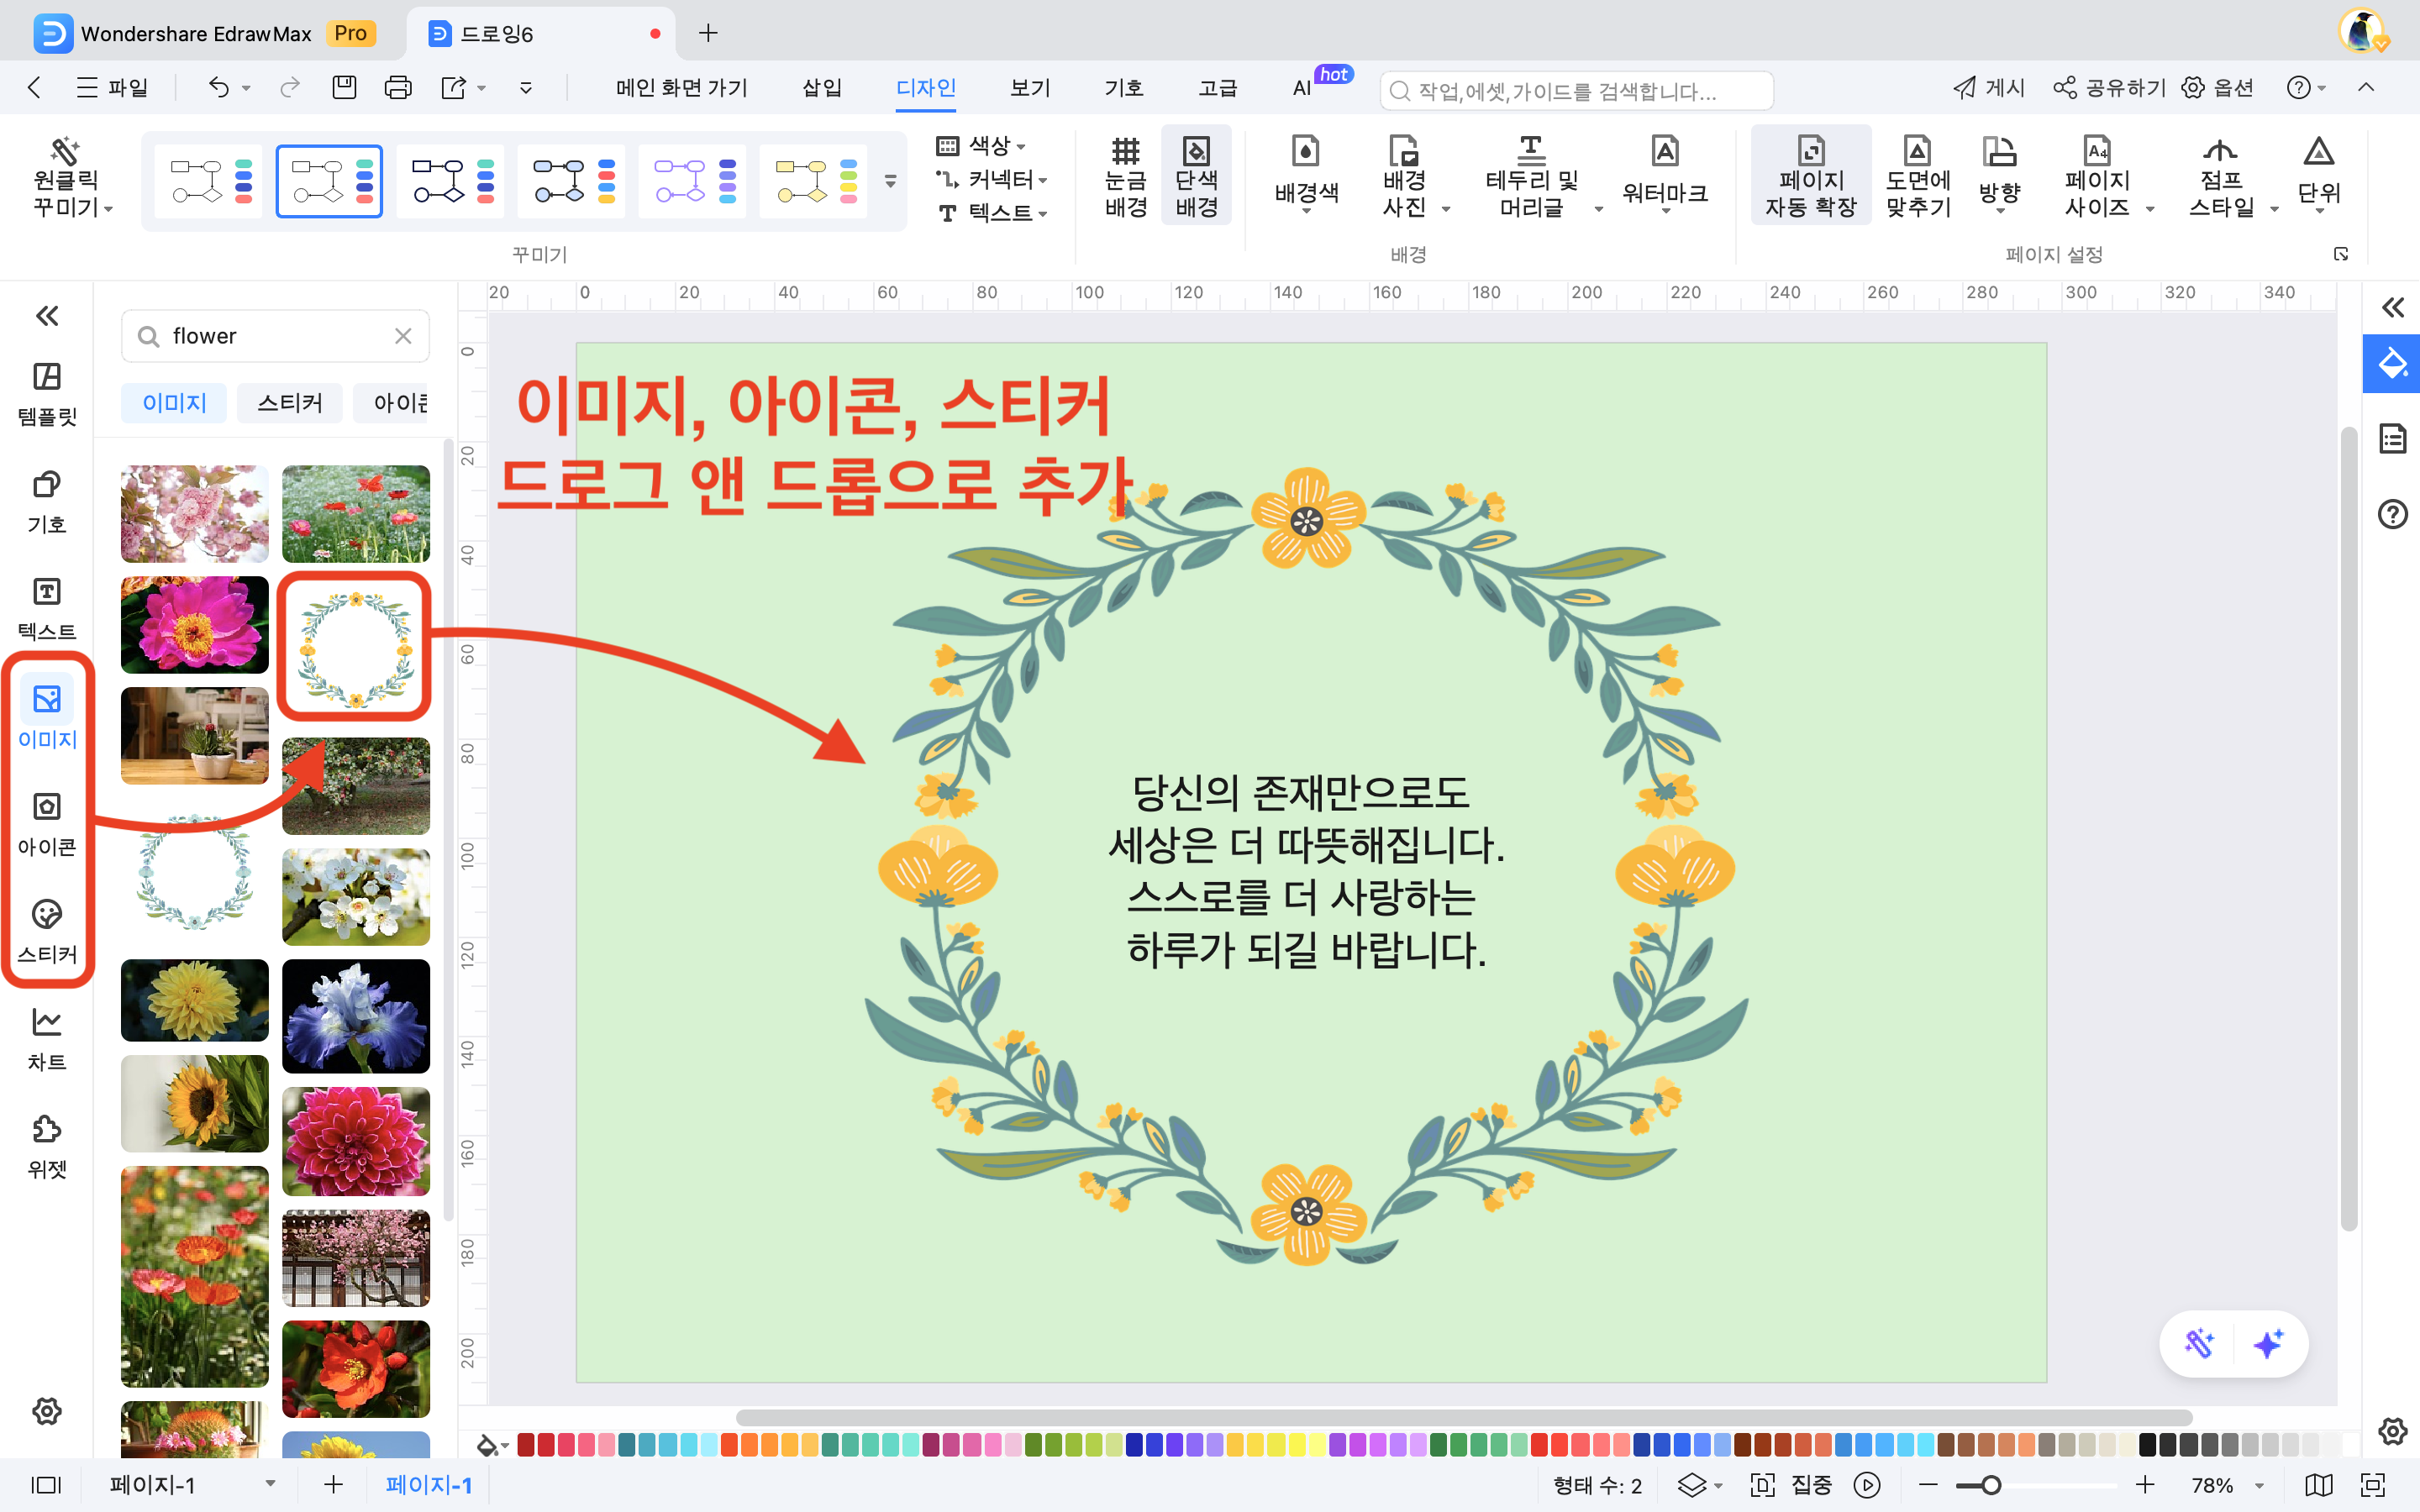This screenshot has height=1512, width=2420.
Task: Select the 아이콘 sidebar panel
Action: click(46, 824)
